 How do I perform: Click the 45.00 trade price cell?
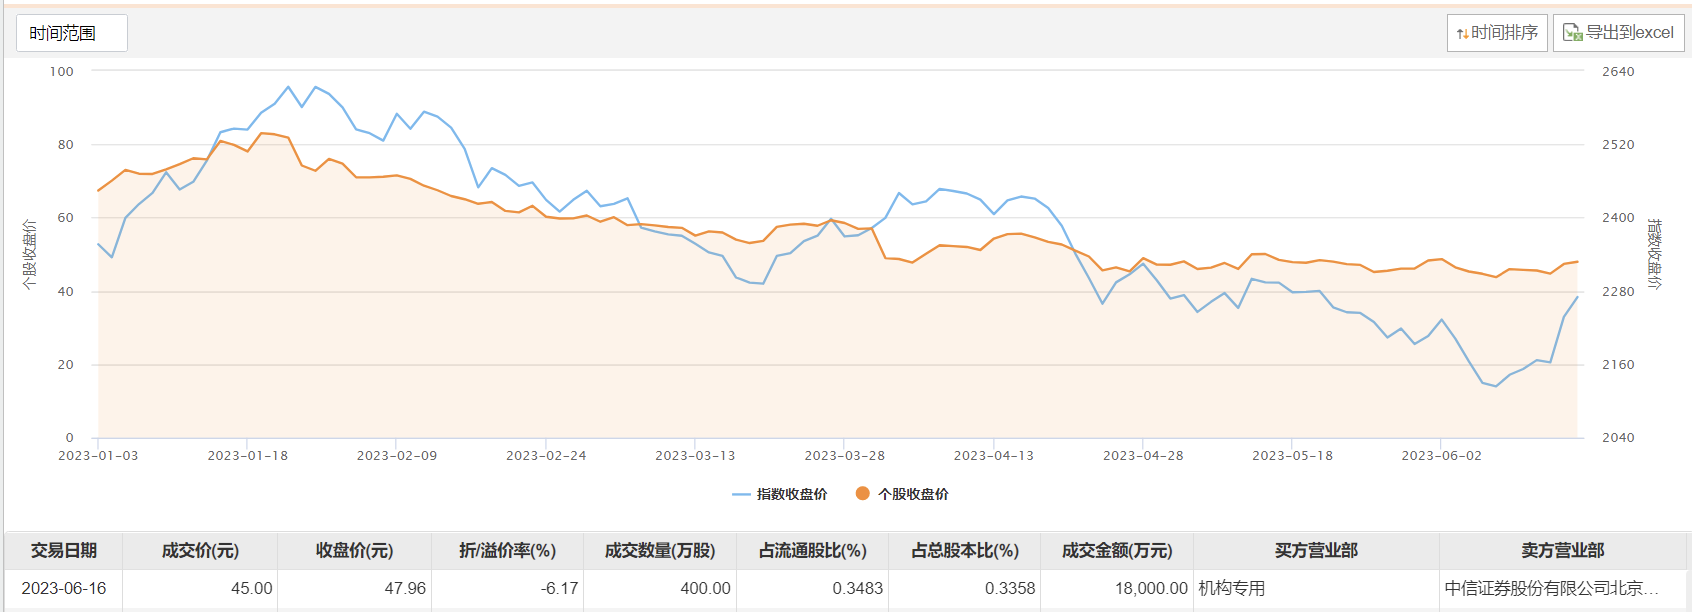[x=200, y=588]
